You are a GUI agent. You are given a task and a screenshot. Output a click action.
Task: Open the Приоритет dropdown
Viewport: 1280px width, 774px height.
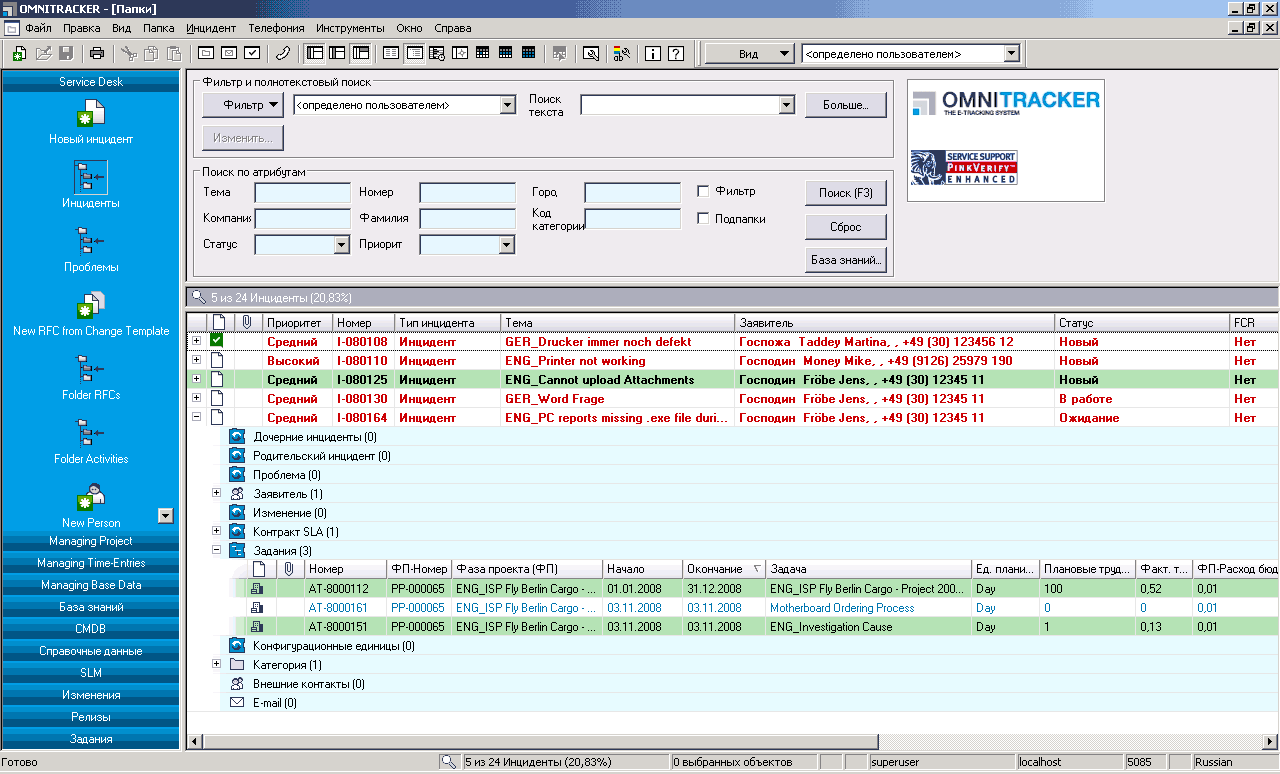pos(506,244)
